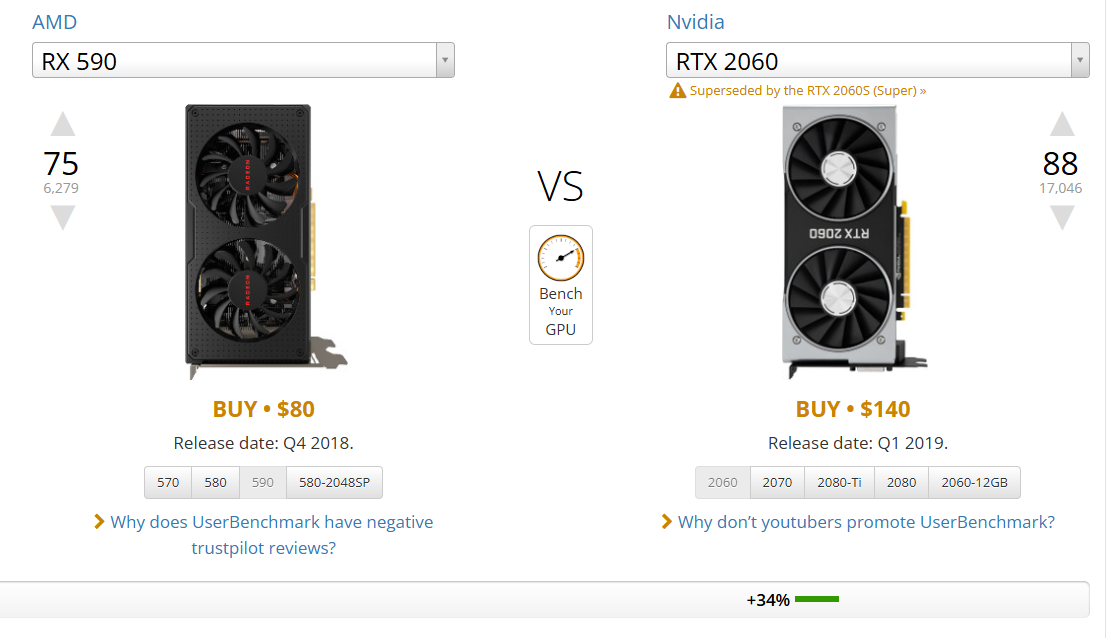Switch to the 2080-Ti comparison tab
This screenshot has width=1106, height=638.
839,482
